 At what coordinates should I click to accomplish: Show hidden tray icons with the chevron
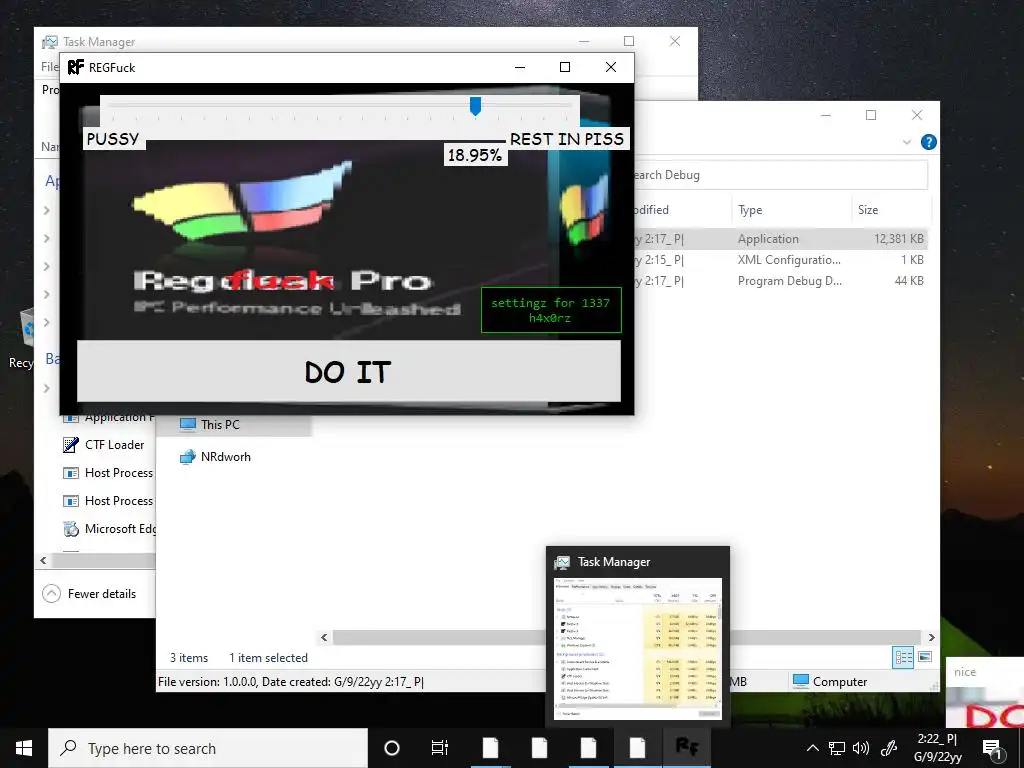click(x=812, y=748)
